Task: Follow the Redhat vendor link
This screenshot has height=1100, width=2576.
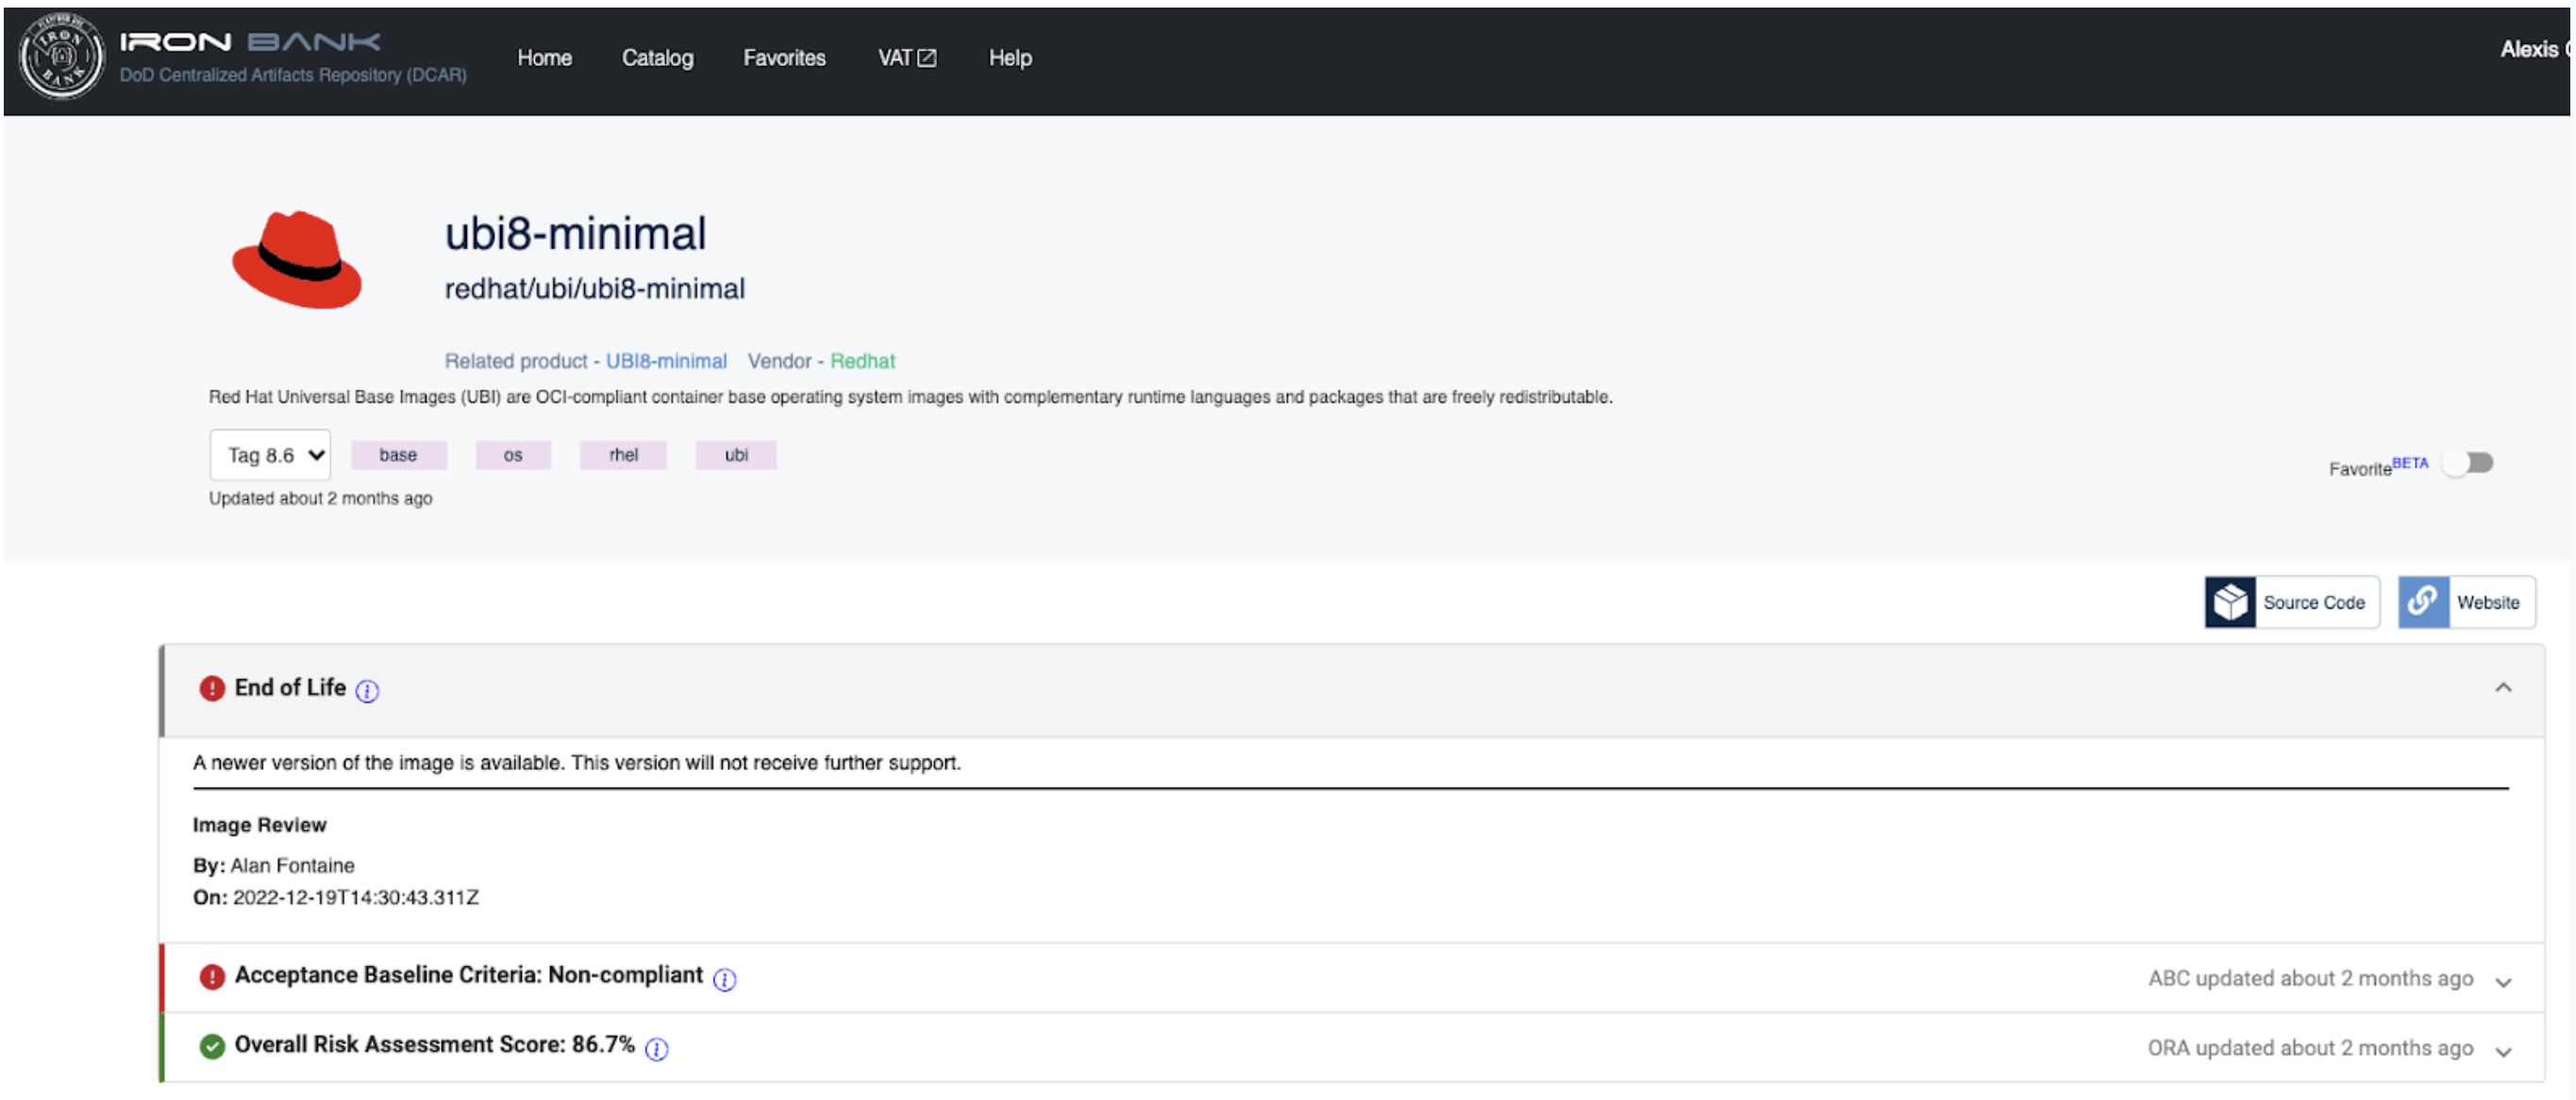Action: [x=862, y=361]
